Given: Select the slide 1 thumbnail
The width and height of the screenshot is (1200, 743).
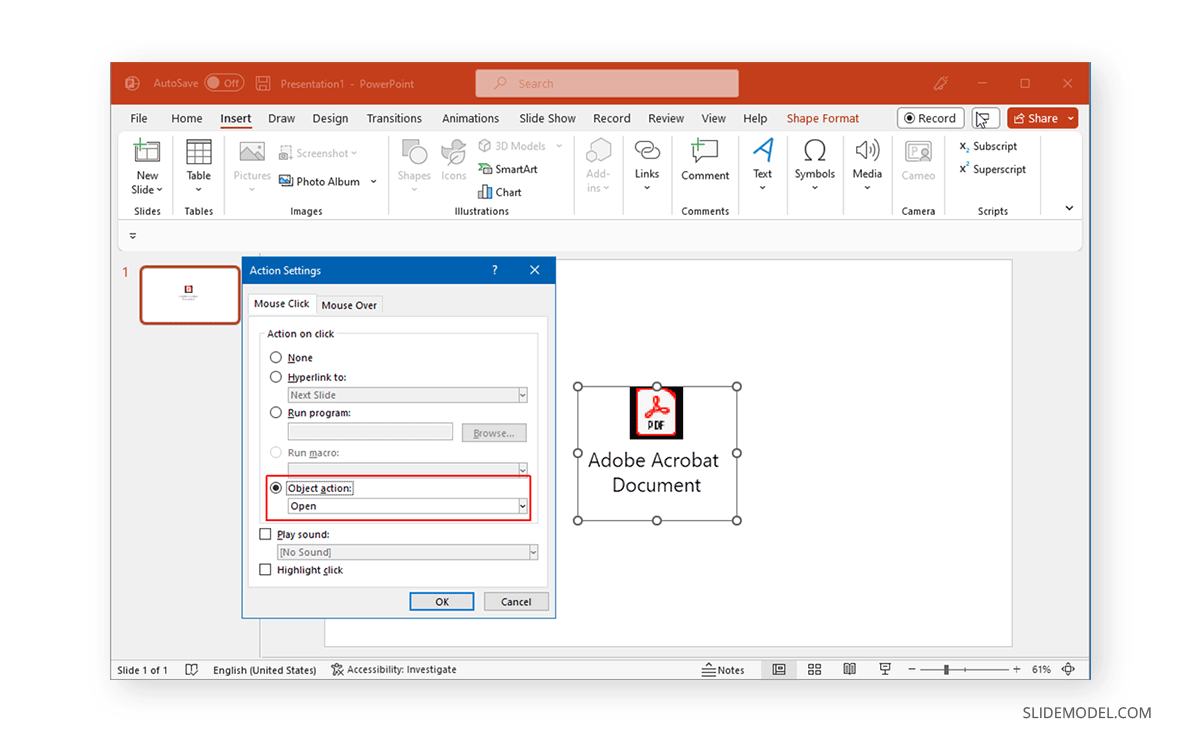Looking at the screenshot, I should [x=189, y=294].
